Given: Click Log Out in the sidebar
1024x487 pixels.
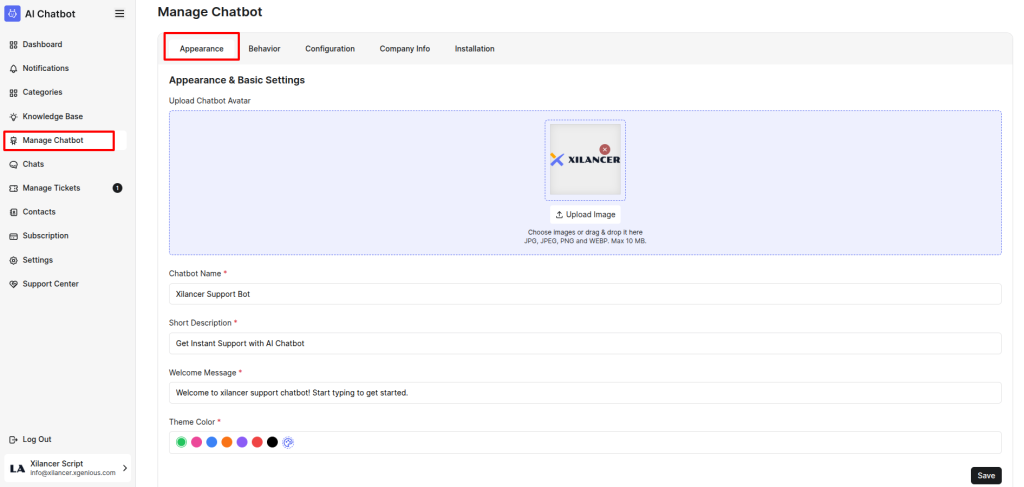Looking at the screenshot, I should [37, 440].
